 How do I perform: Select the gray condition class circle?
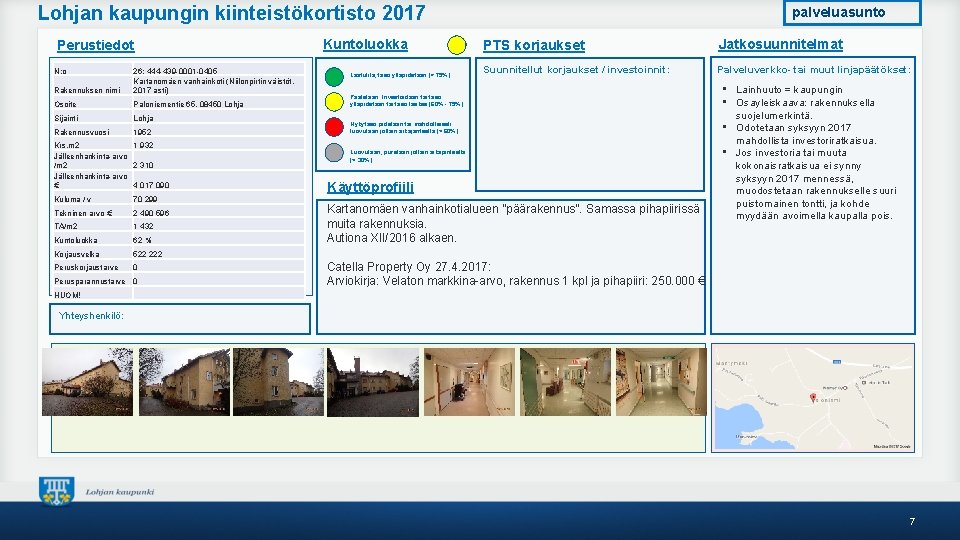(x=334, y=152)
